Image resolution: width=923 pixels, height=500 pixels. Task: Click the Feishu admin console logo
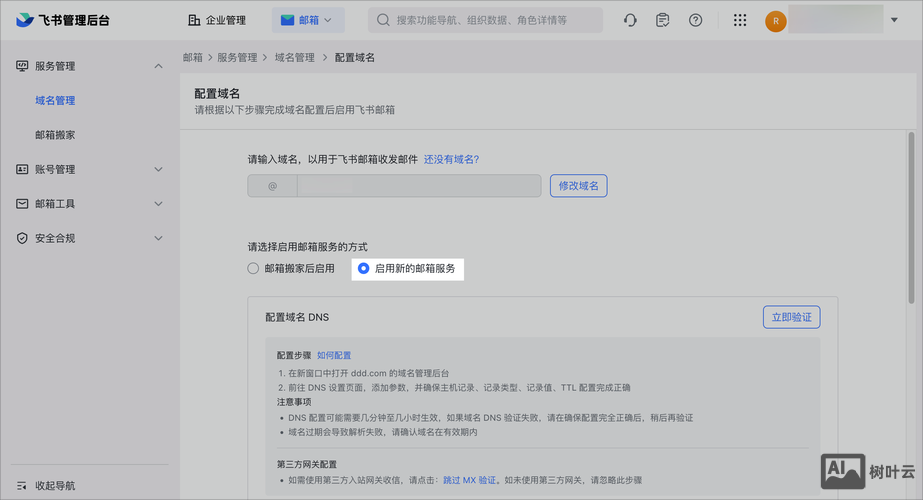click(x=62, y=20)
